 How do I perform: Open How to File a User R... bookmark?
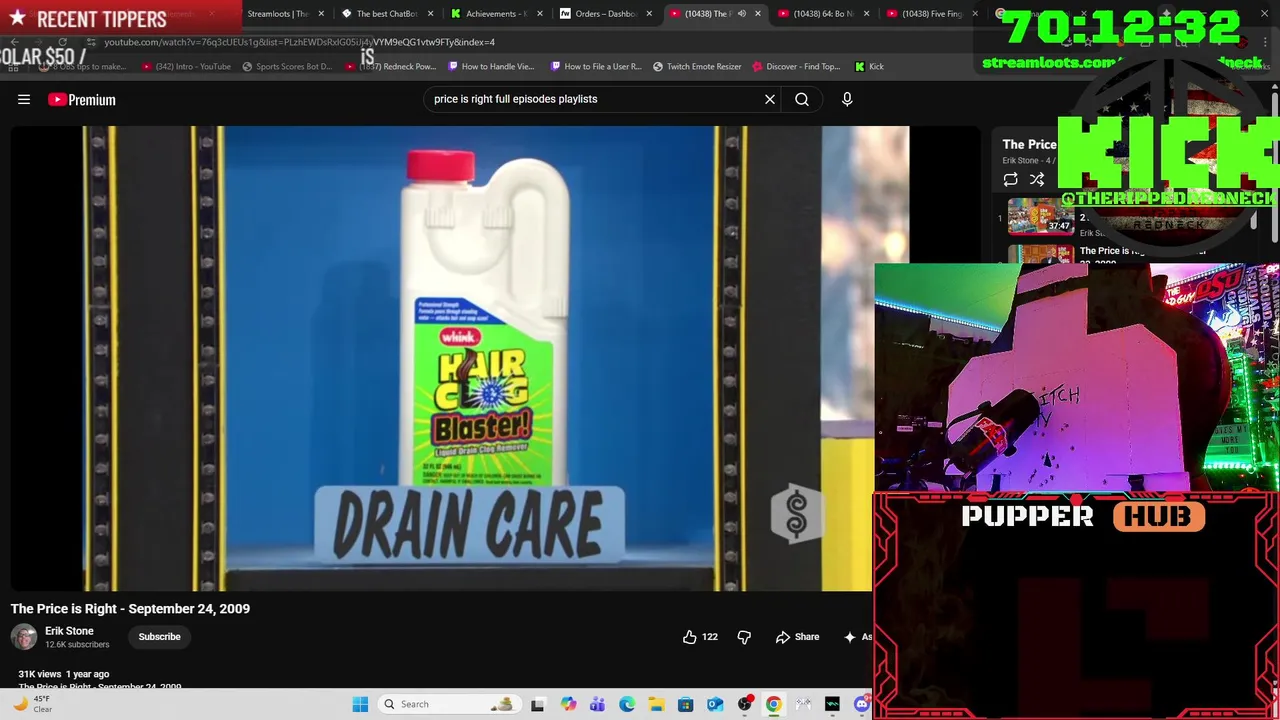pos(595,67)
